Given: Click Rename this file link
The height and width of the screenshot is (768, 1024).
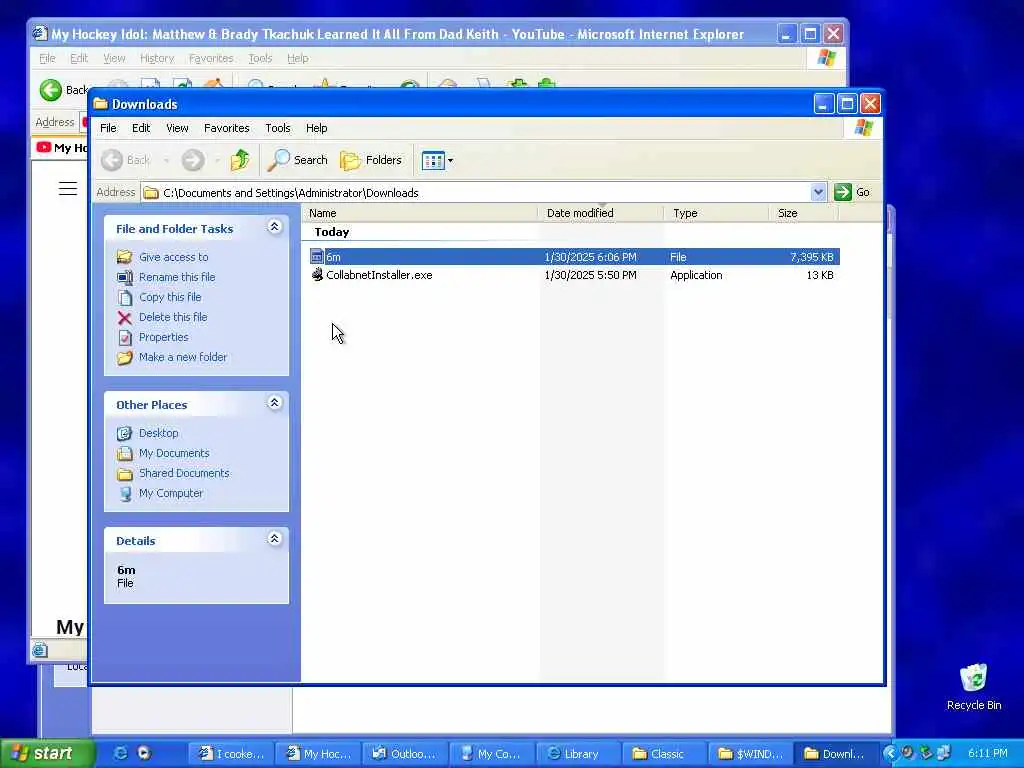Looking at the screenshot, I should coord(177,277).
